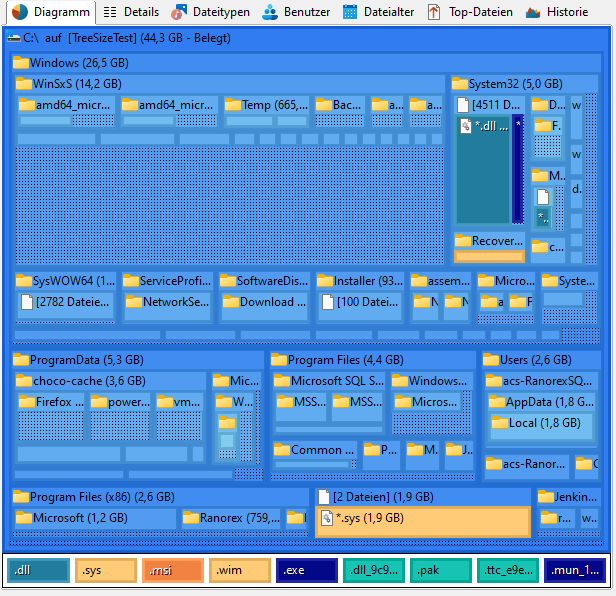The image size is (616, 596).
Task: Select the choco-cache folder icon
Action: 24,381
